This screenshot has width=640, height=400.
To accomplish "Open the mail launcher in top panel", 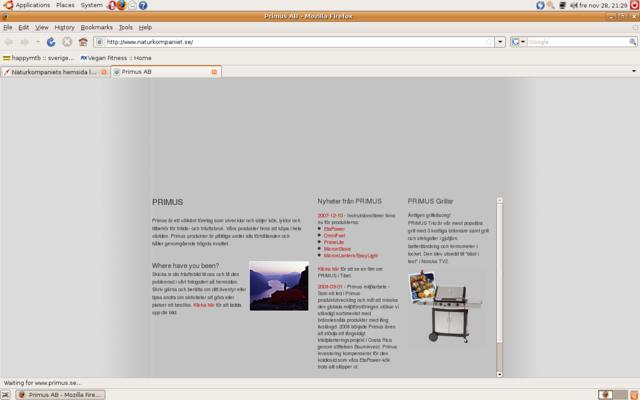I will coord(132,5).
